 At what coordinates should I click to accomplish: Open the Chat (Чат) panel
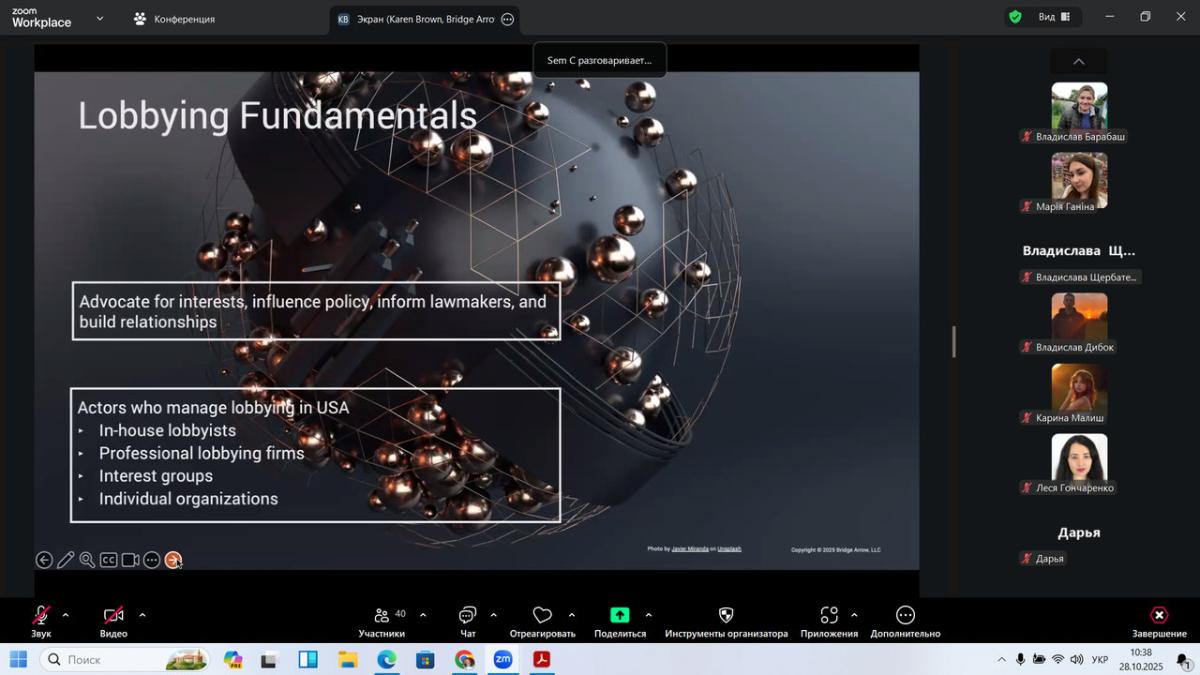click(x=467, y=616)
